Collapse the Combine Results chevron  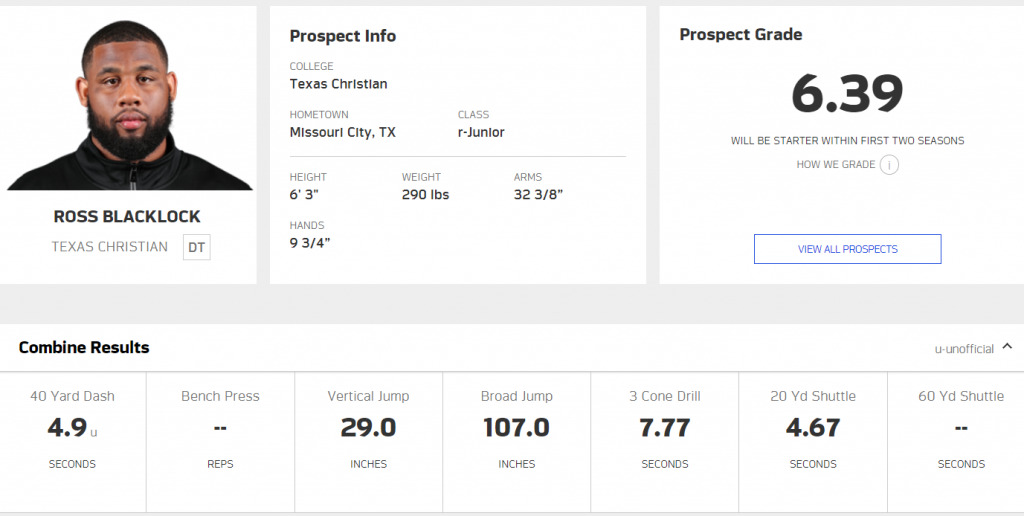coord(1007,347)
